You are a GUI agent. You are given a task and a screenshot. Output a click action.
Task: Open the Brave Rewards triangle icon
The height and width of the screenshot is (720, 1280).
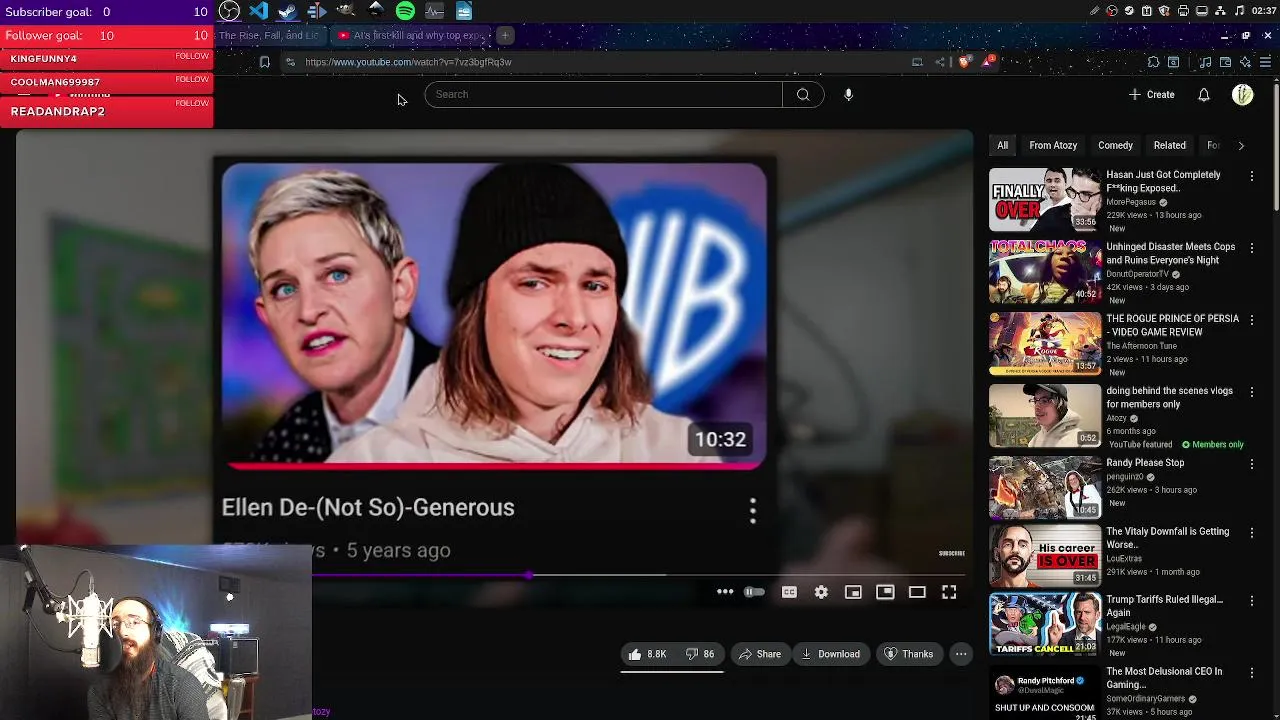(x=988, y=62)
